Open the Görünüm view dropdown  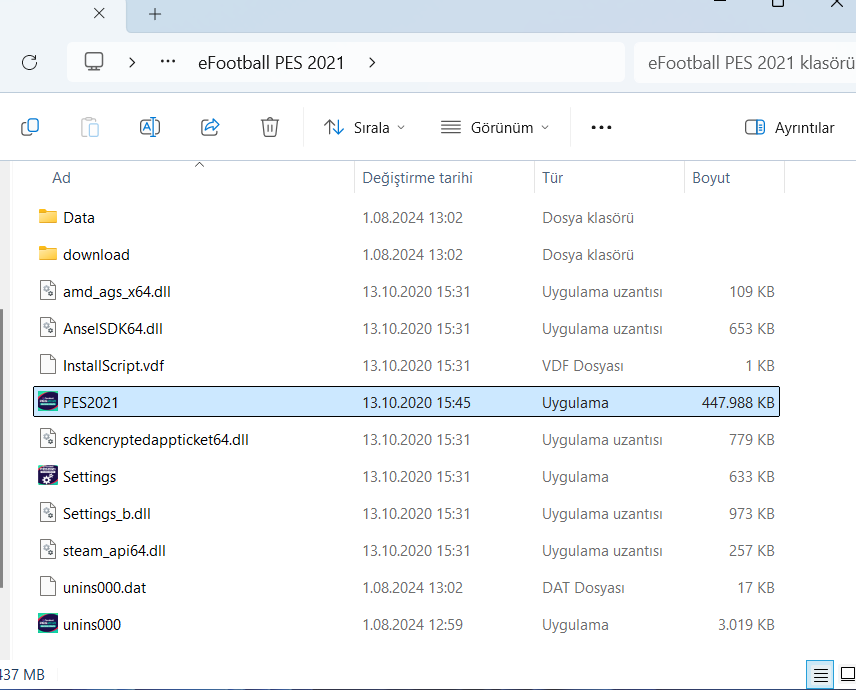495,128
